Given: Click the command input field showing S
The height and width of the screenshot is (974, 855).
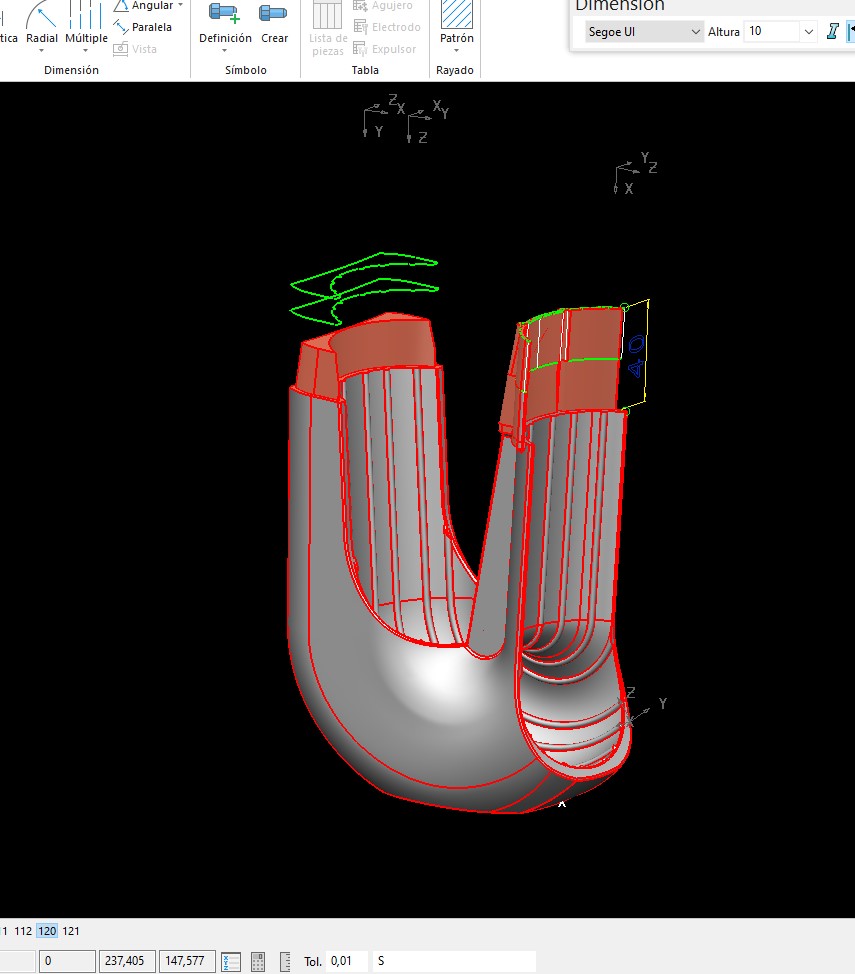Looking at the screenshot, I should (454, 961).
